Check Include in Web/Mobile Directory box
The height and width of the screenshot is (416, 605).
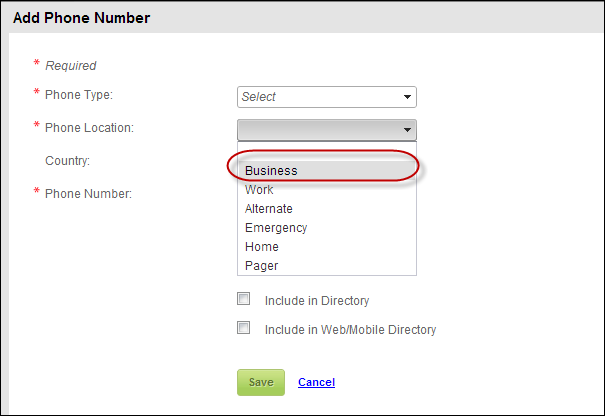click(x=243, y=328)
